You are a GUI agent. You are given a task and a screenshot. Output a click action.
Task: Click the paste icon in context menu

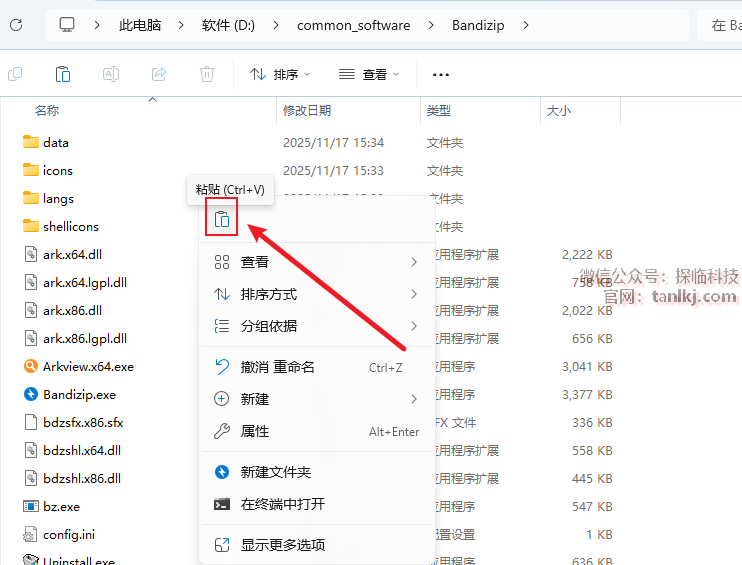click(221, 219)
